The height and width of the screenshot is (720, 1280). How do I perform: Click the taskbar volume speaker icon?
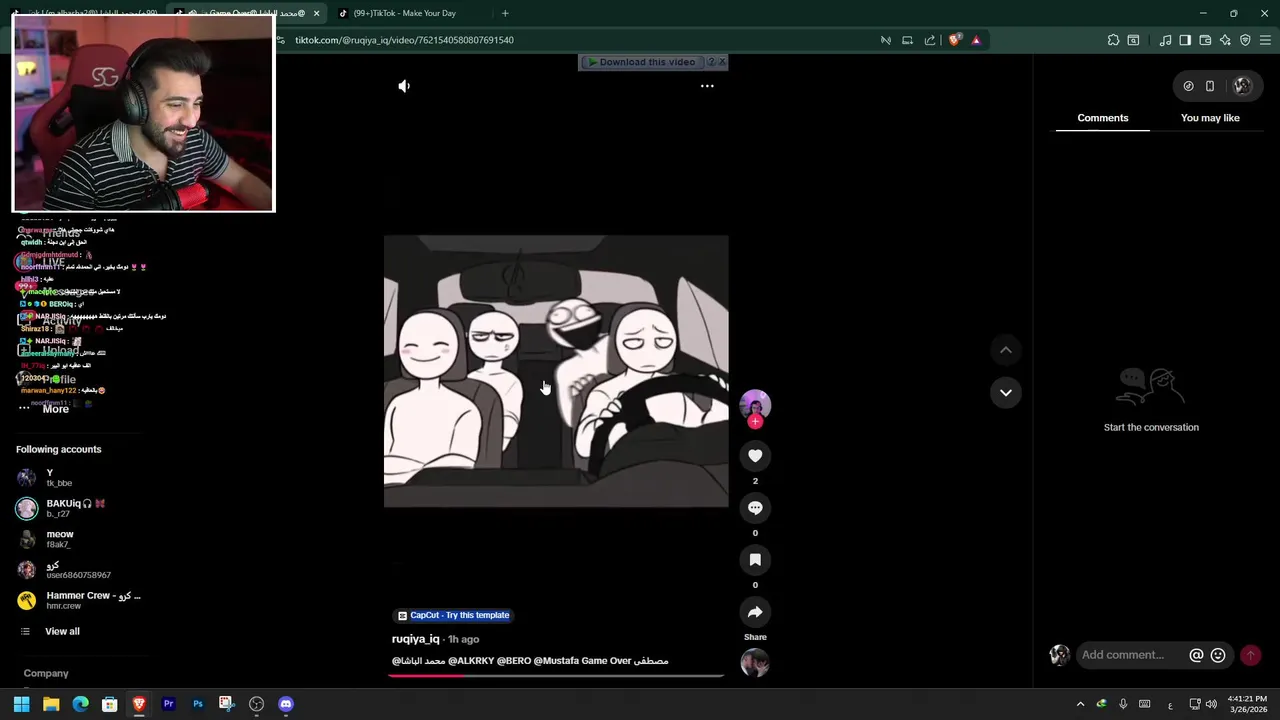click(1211, 704)
